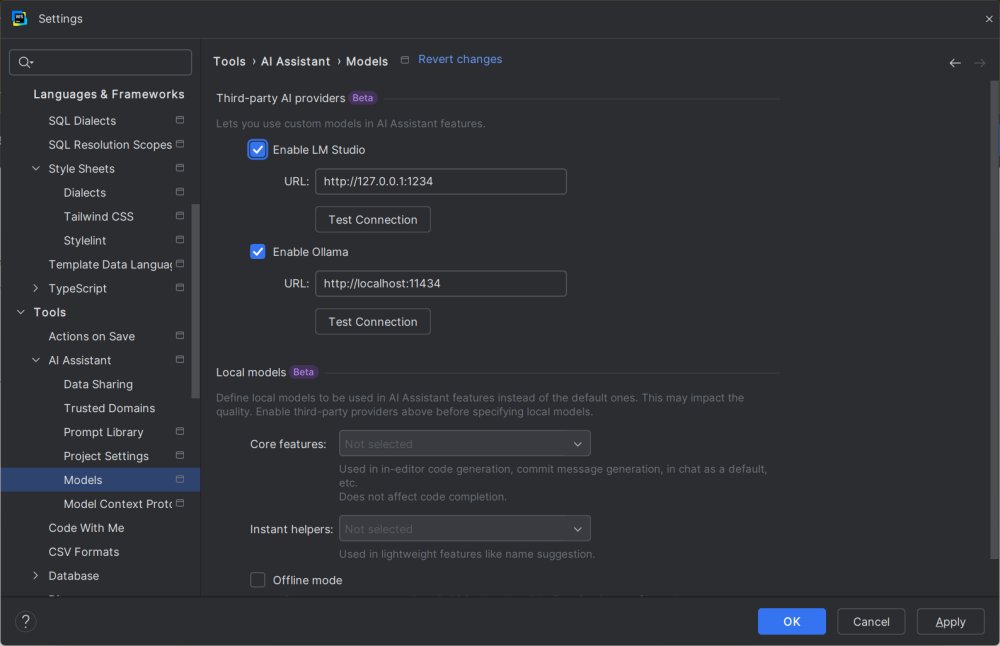Image resolution: width=1000 pixels, height=646 pixels.
Task: Expand the TypeScript tree node
Action: tap(36, 288)
